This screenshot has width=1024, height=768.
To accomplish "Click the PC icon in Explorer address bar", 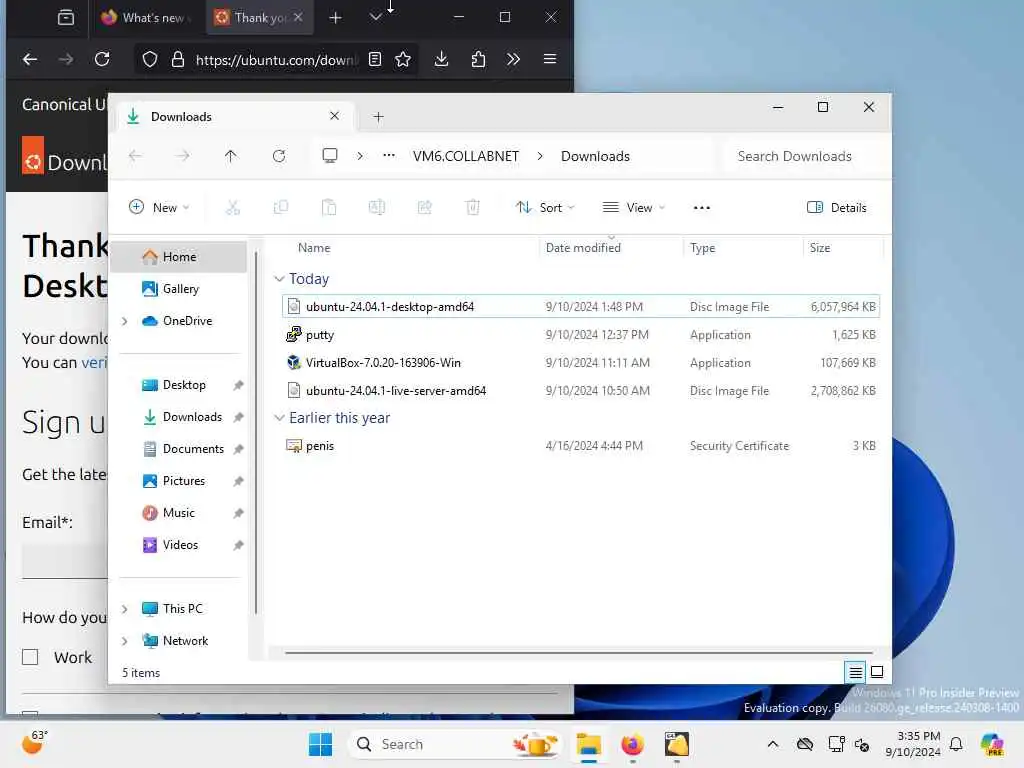I will [x=330, y=155].
